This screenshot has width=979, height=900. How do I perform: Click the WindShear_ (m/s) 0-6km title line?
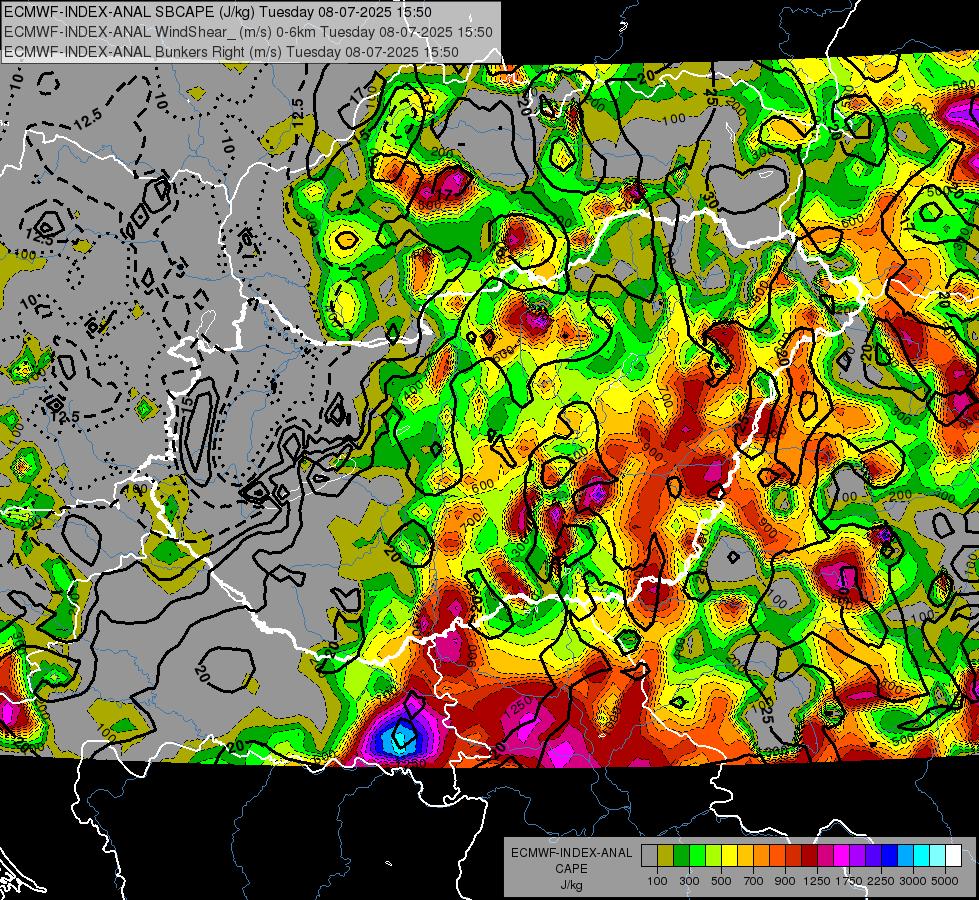[248, 32]
